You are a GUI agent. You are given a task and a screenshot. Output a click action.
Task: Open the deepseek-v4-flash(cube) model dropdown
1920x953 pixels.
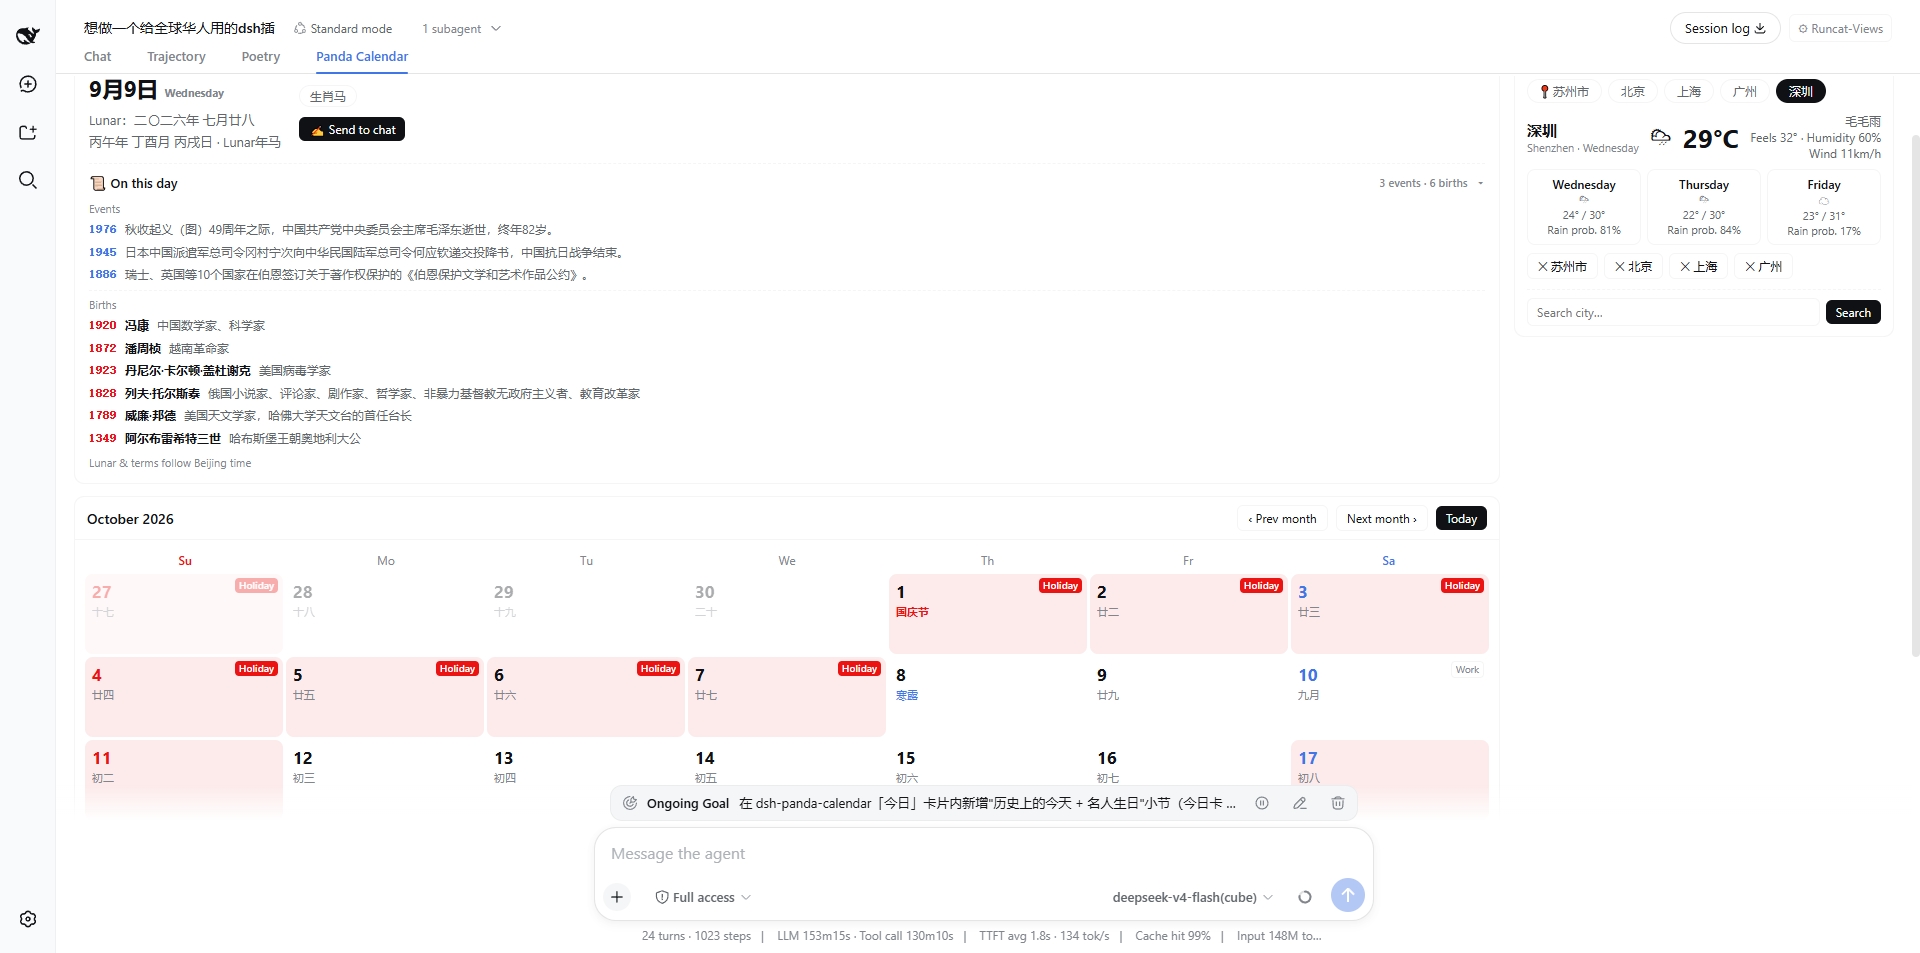pos(1192,897)
